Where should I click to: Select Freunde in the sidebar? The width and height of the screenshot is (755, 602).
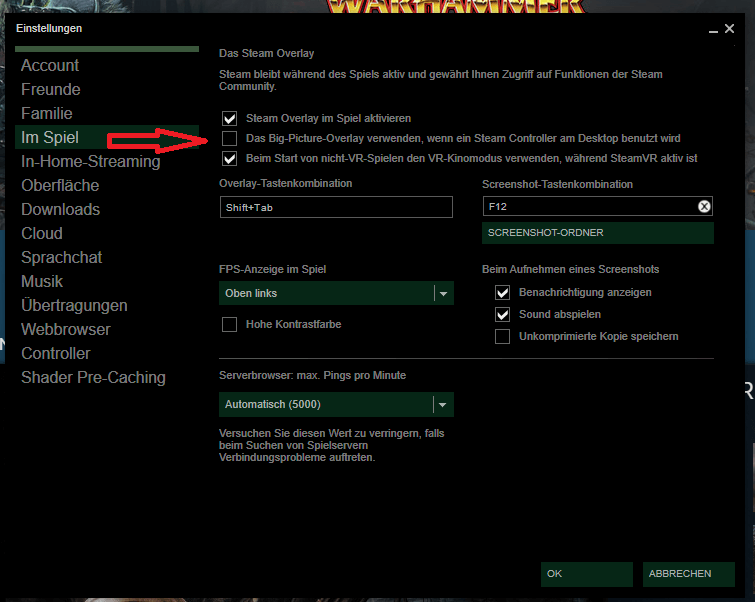[51, 90]
